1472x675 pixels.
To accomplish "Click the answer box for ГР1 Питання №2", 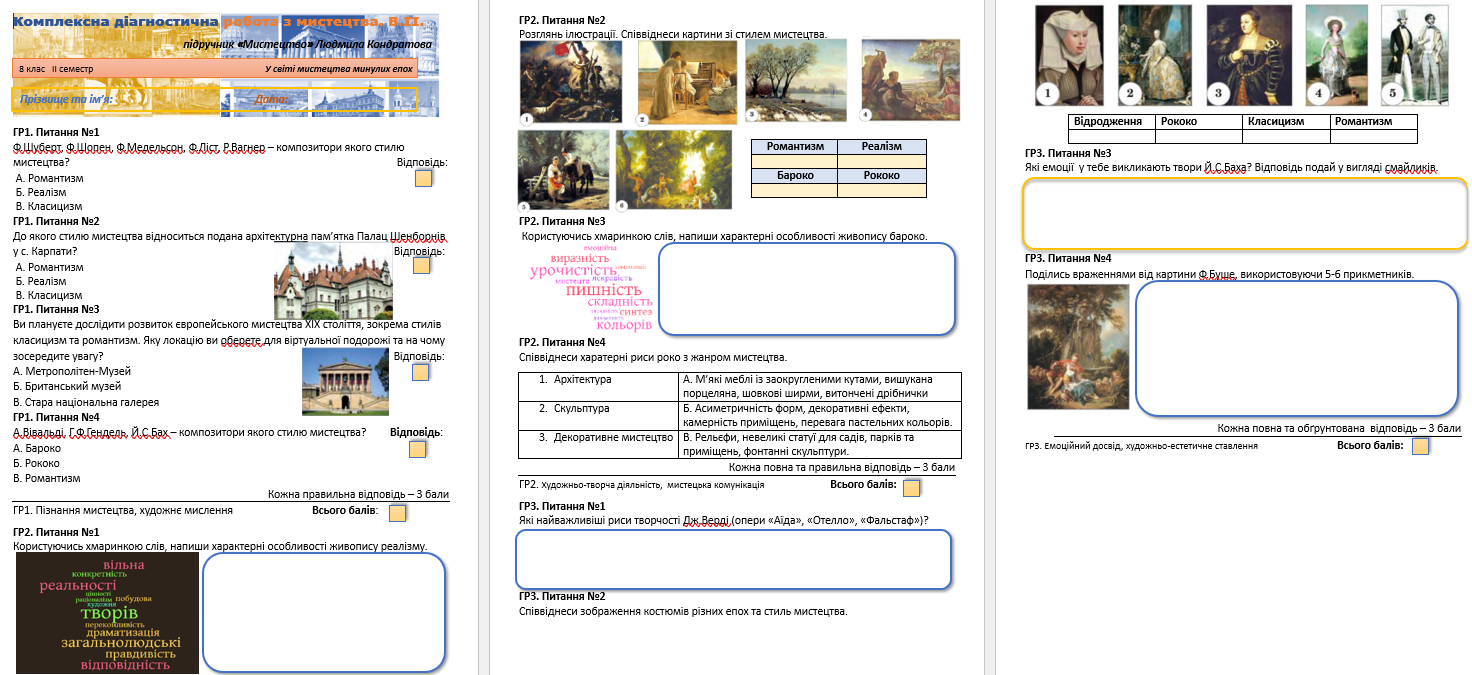I will tap(422, 265).
